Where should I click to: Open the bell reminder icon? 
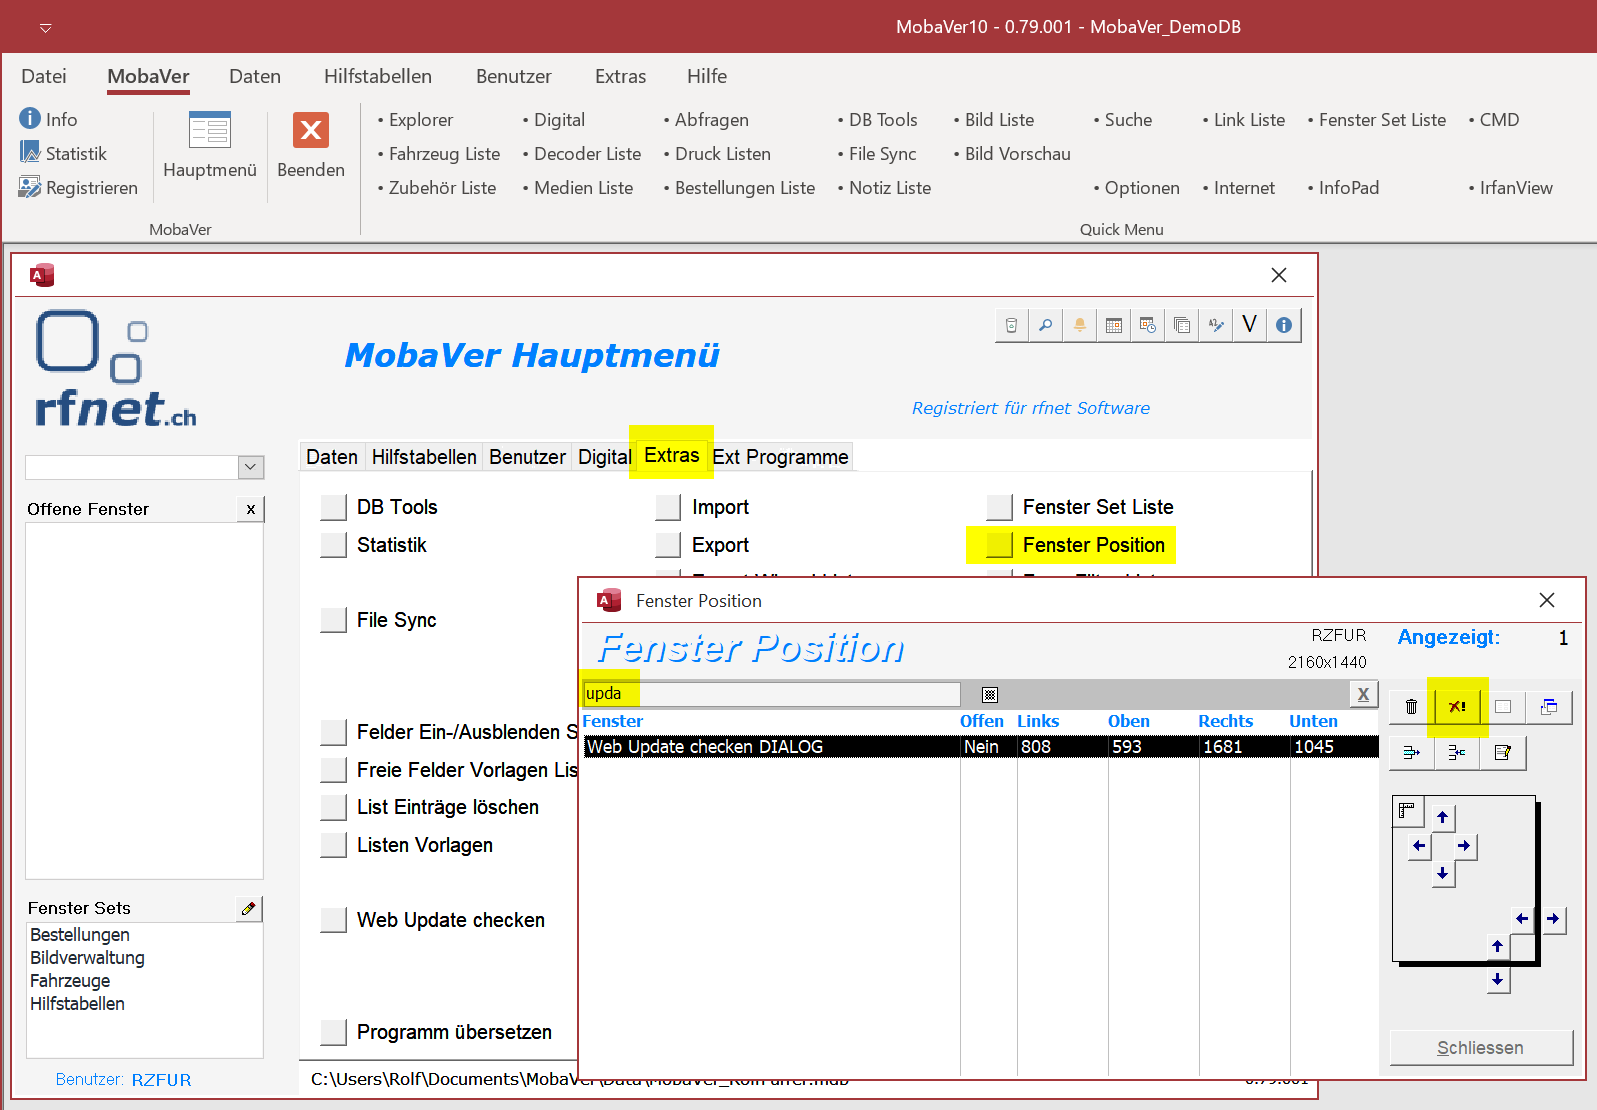point(1079,325)
